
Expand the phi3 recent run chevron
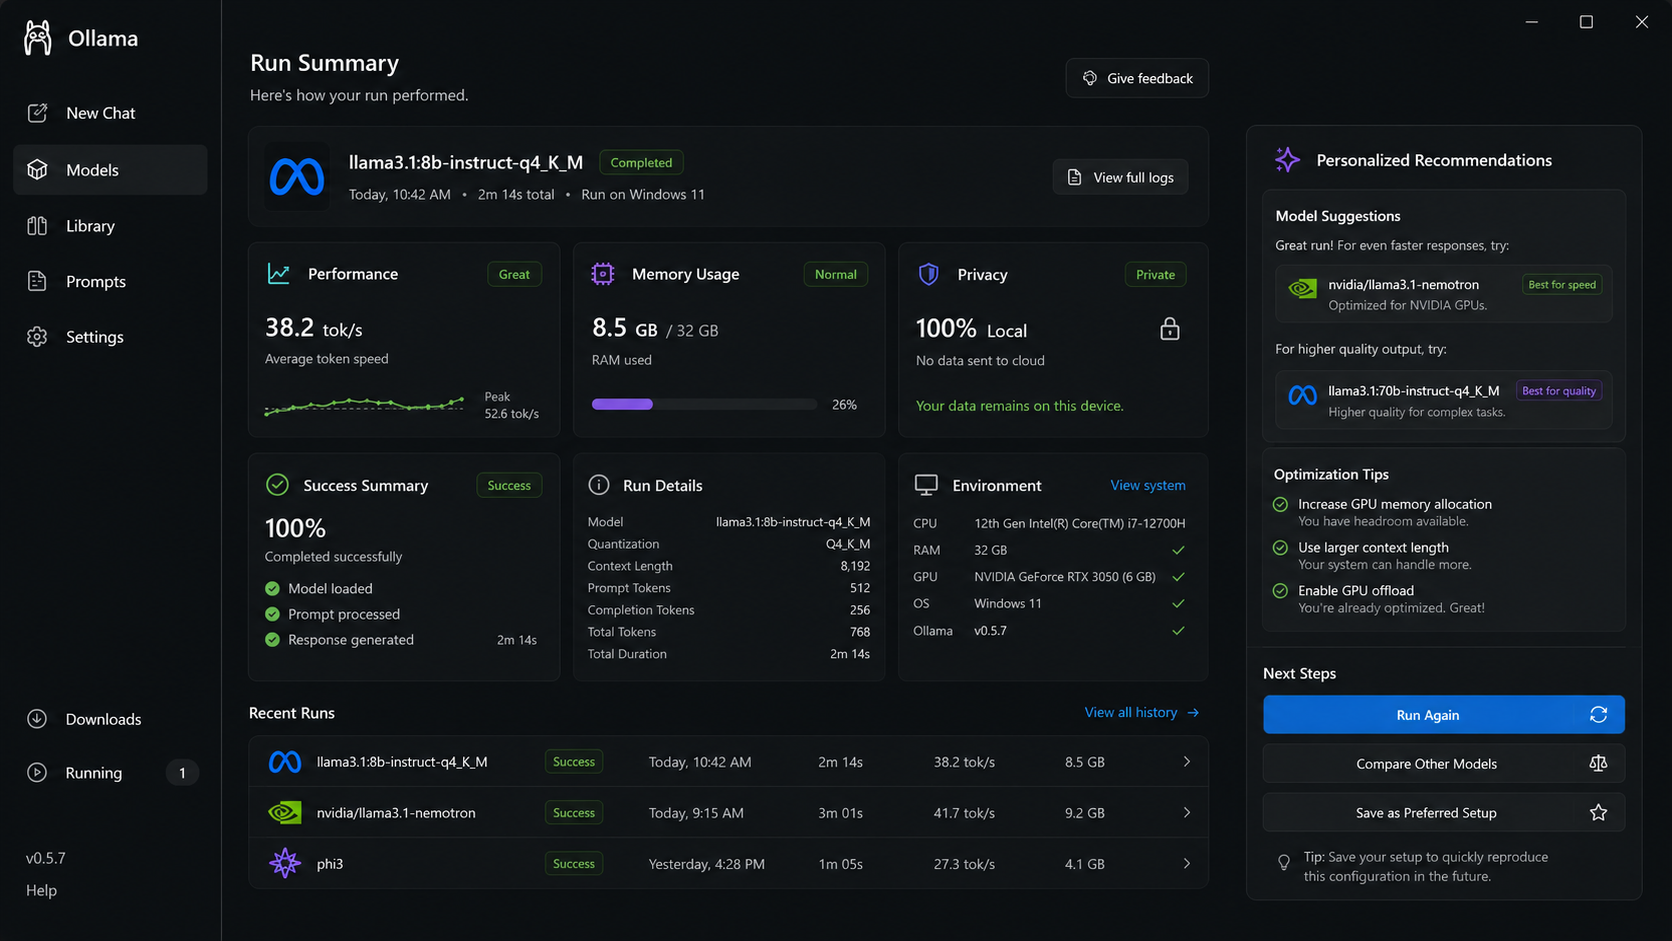tap(1187, 863)
